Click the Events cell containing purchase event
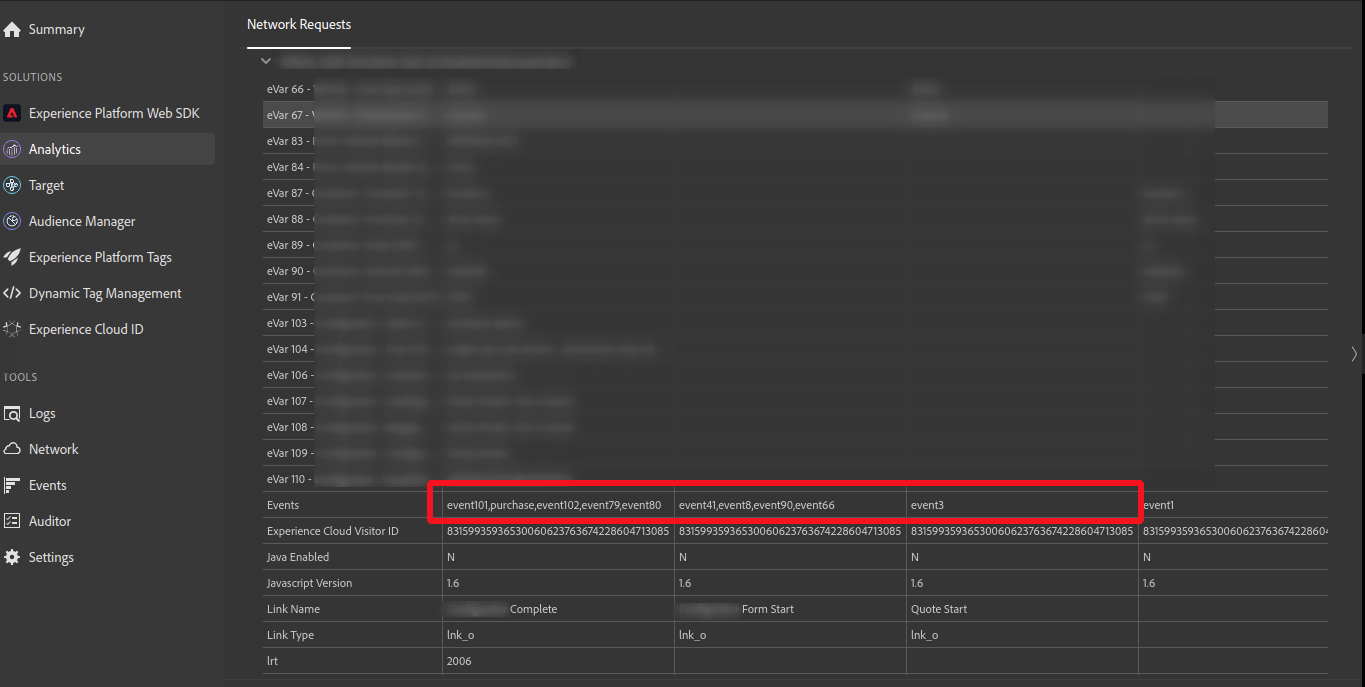 555,504
